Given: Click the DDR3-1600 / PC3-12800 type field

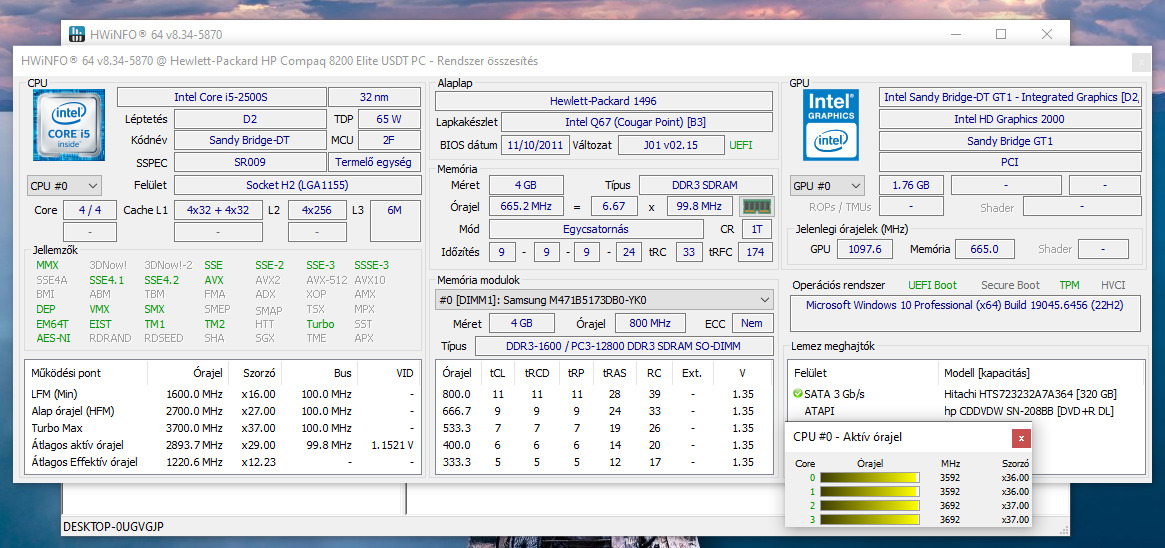Looking at the screenshot, I should [624, 346].
